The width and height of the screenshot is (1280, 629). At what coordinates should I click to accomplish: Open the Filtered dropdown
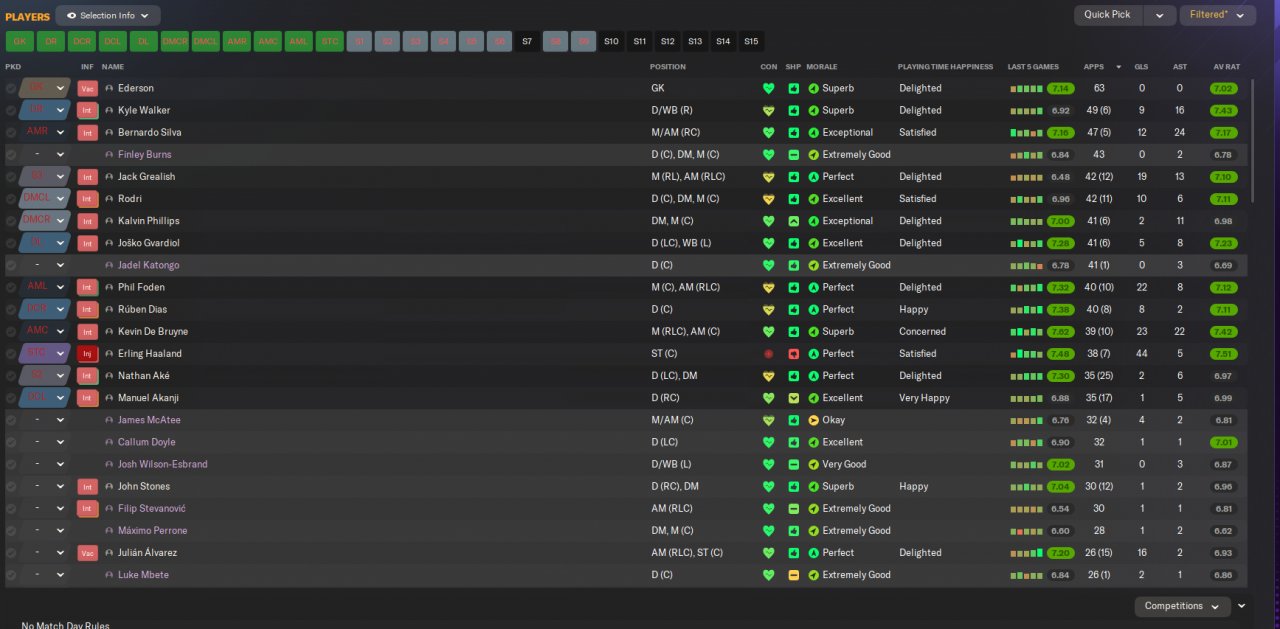1217,16
